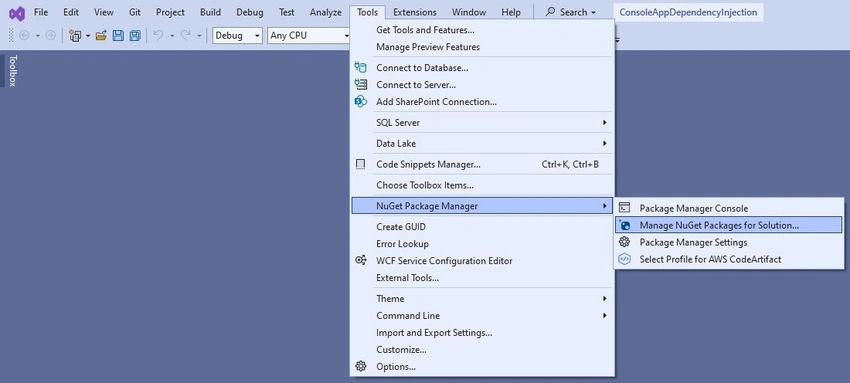Click the Package Manager Settings gear icon
850x383 pixels.
point(624,242)
